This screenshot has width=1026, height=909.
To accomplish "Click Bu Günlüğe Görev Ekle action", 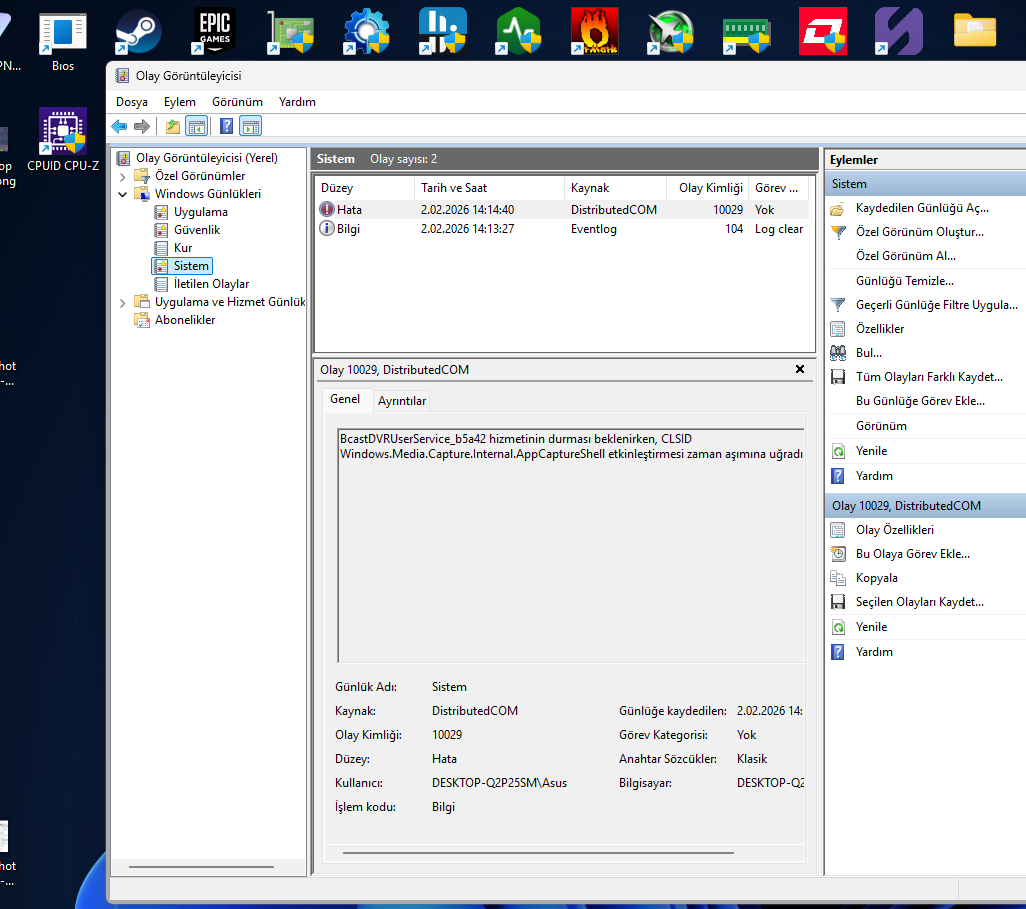I will 920,401.
